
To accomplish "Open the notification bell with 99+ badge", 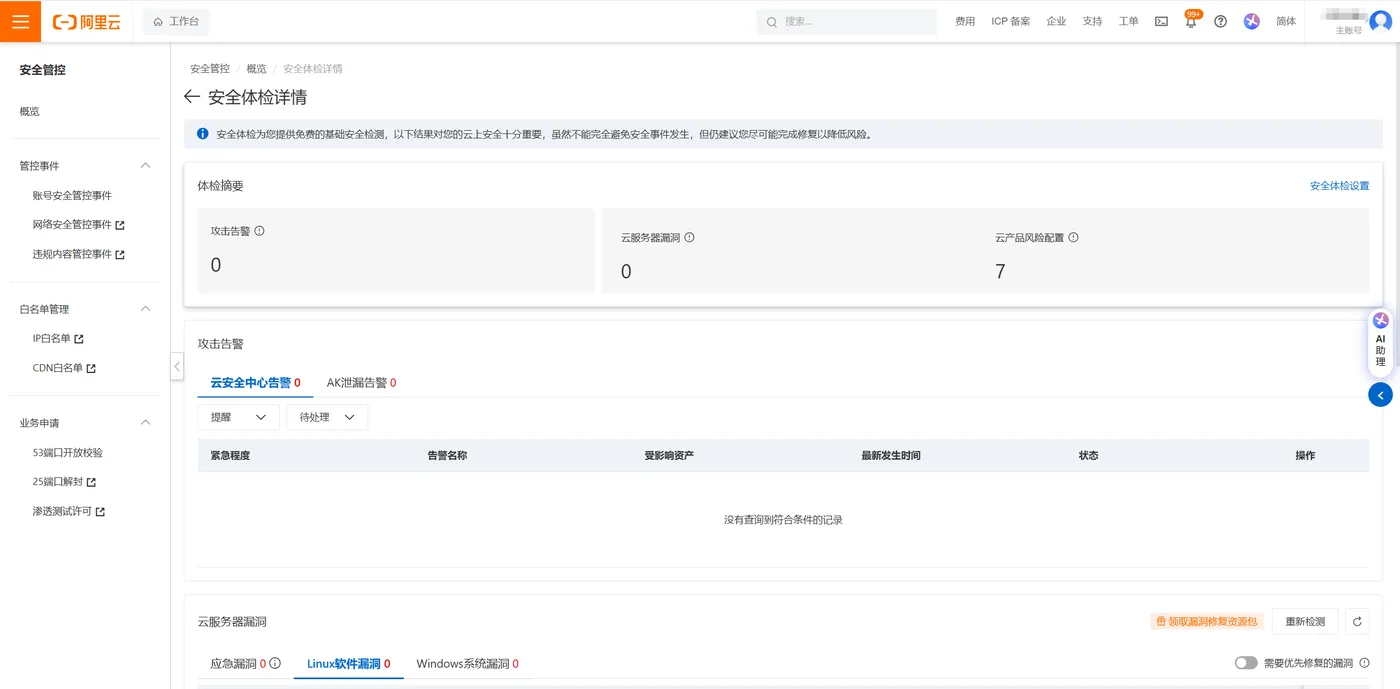I will pos(1191,20).
